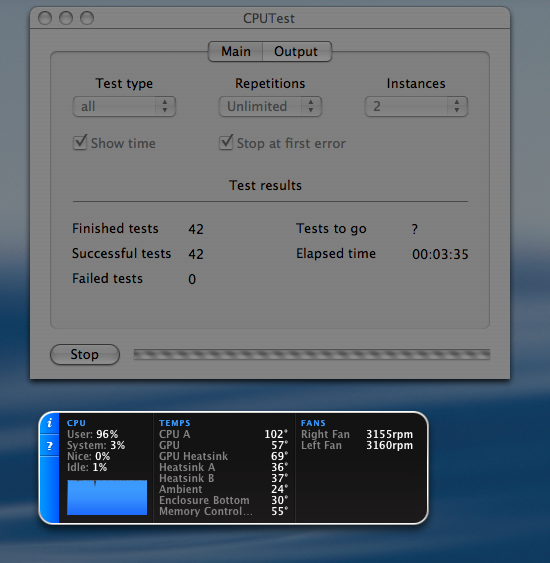Image resolution: width=550 pixels, height=563 pixels.
Task: Click the User CPU percentage 96%
Action: (x=107, y=434)
